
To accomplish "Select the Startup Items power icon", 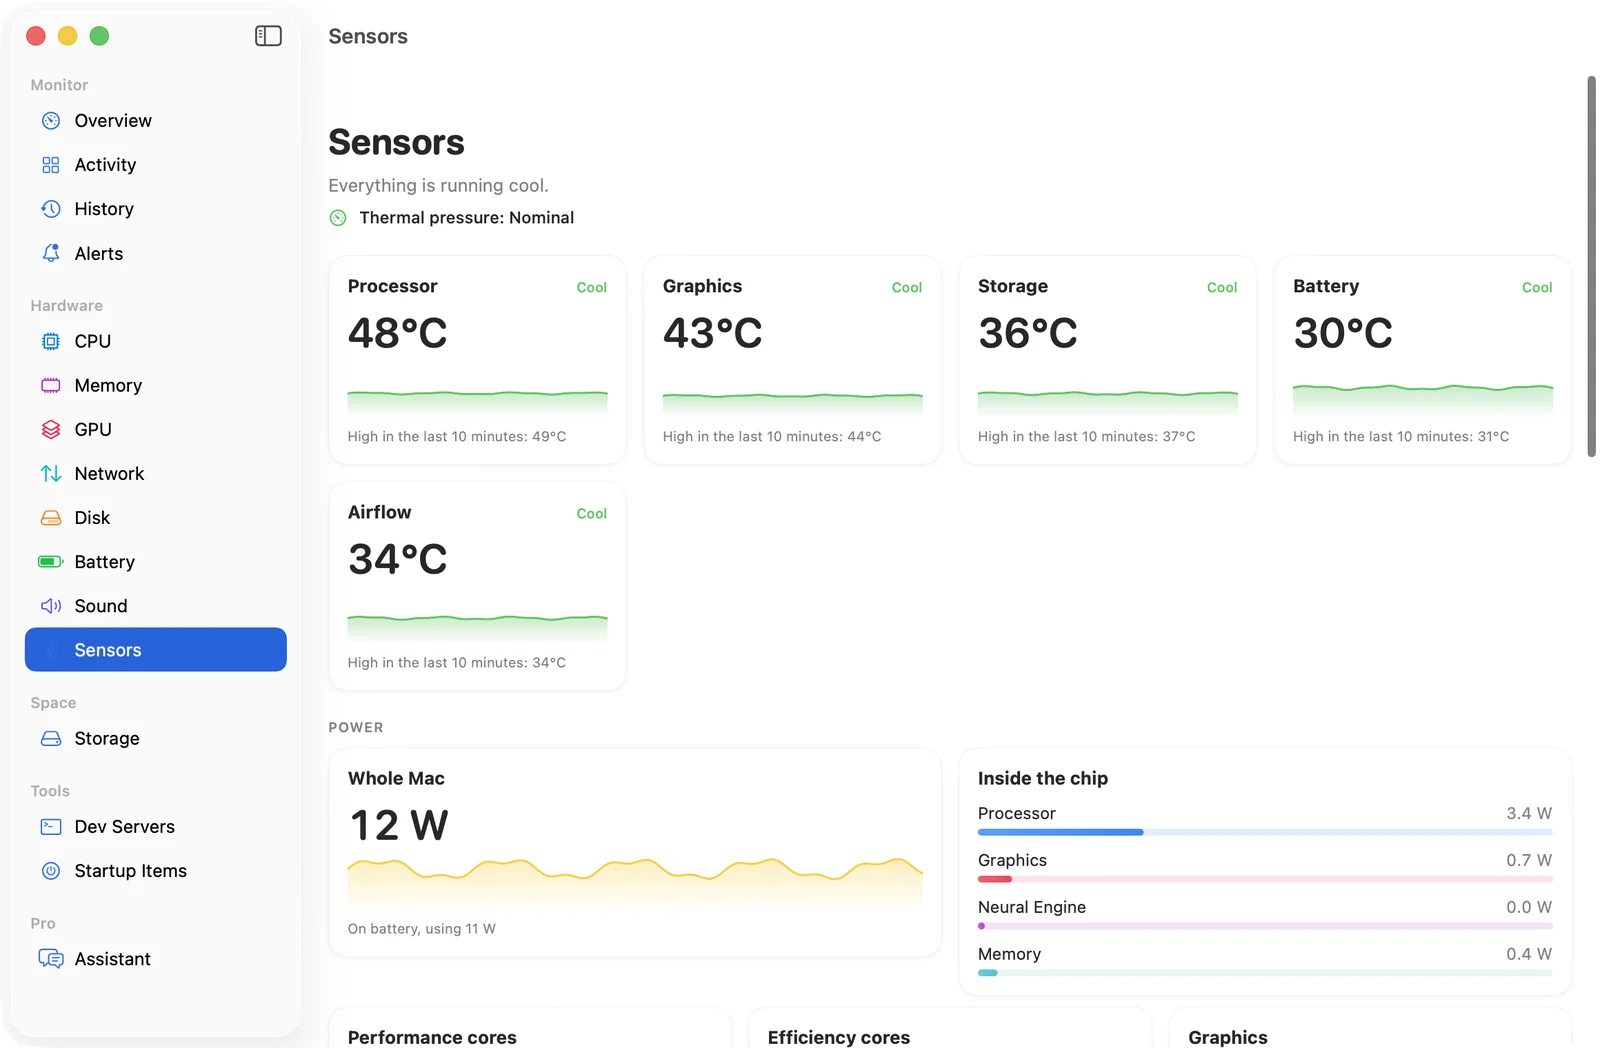I will [x=51, y=870].
